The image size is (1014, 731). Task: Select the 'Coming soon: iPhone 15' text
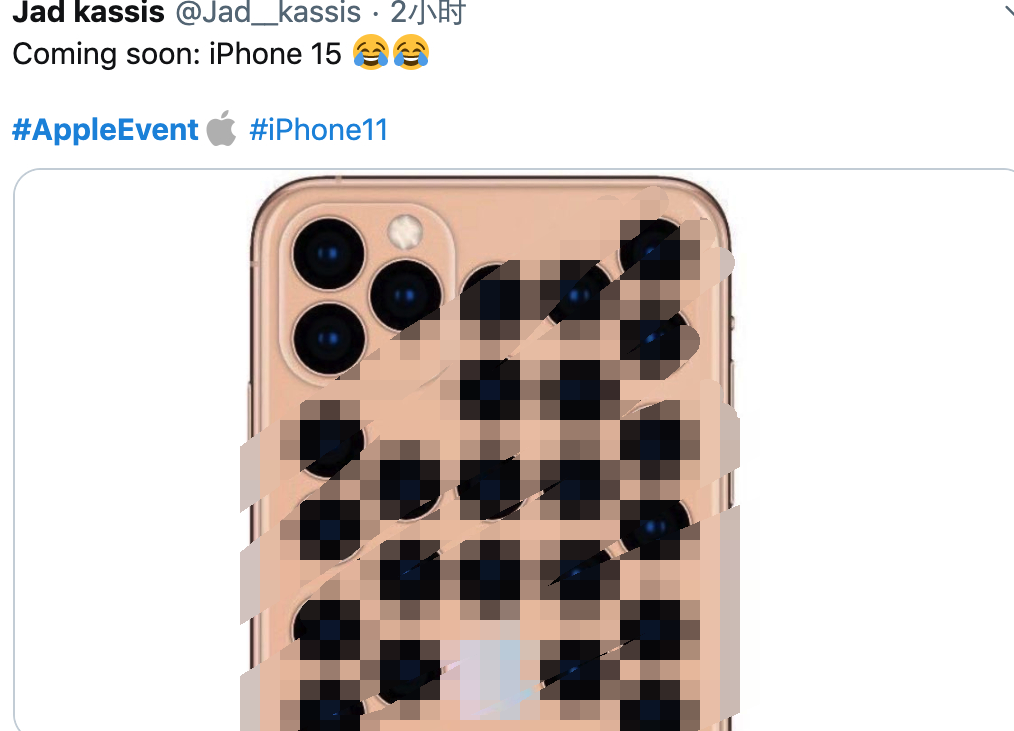(177, 54)
